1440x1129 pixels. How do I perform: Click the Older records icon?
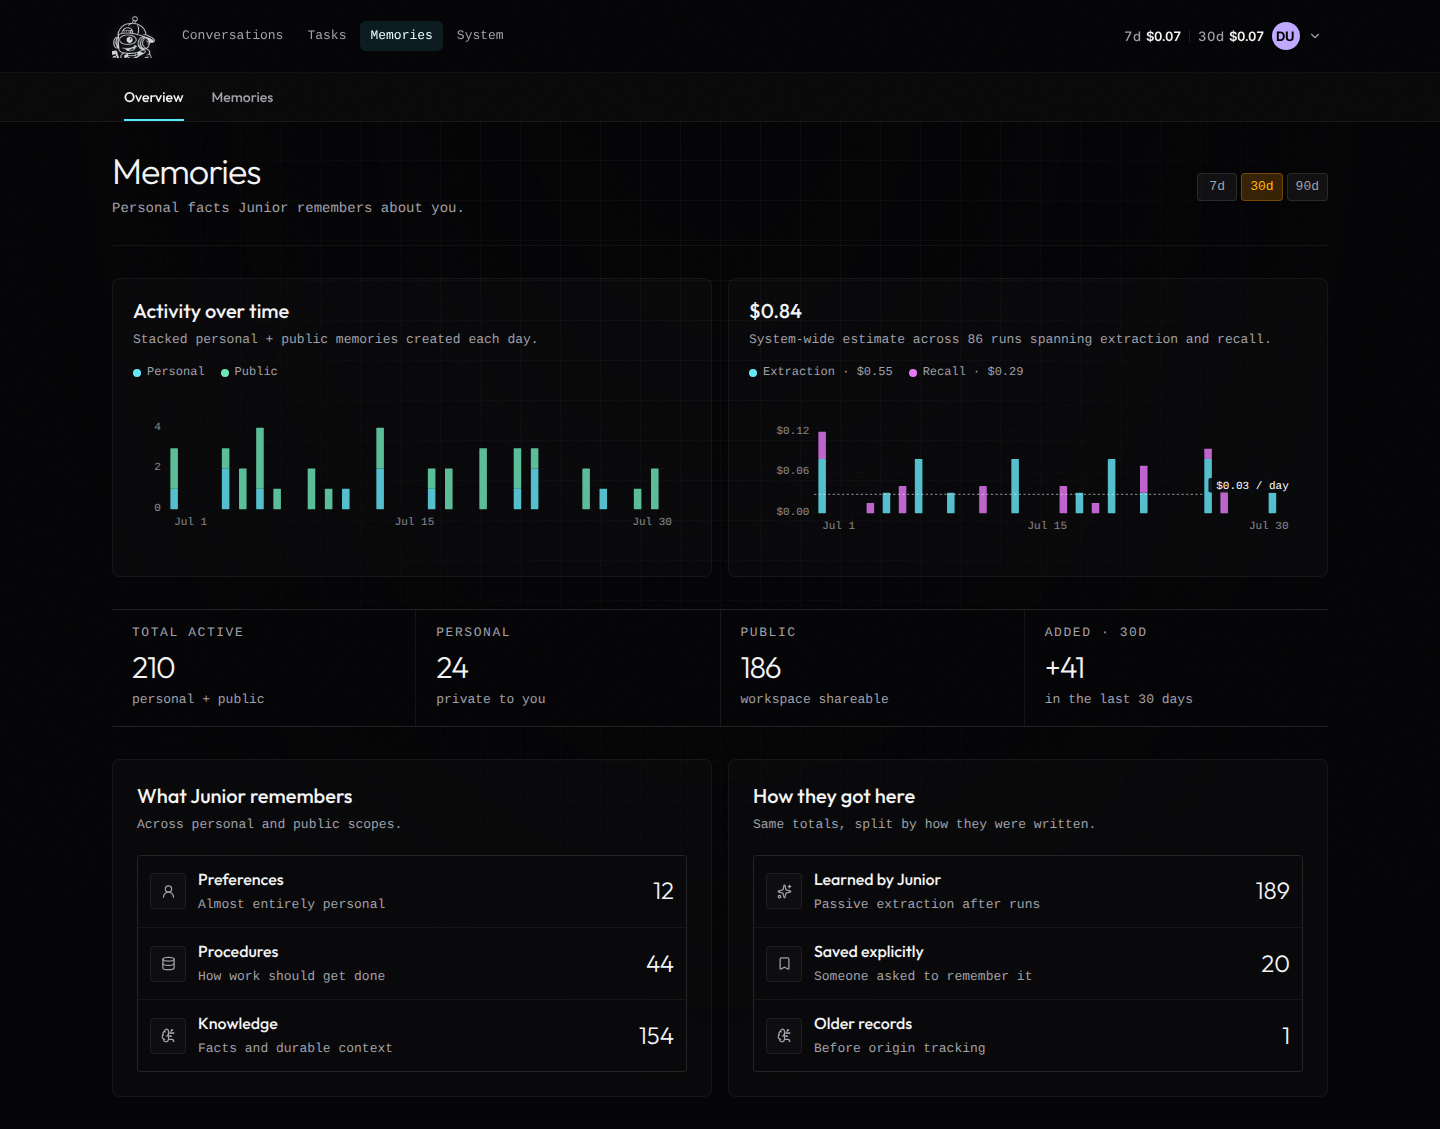(784, 1035)
